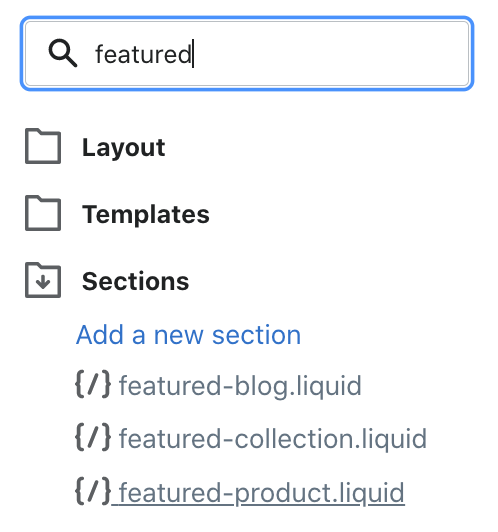Place cursor in the word featured
498x532 pixels.
point(143,54)
